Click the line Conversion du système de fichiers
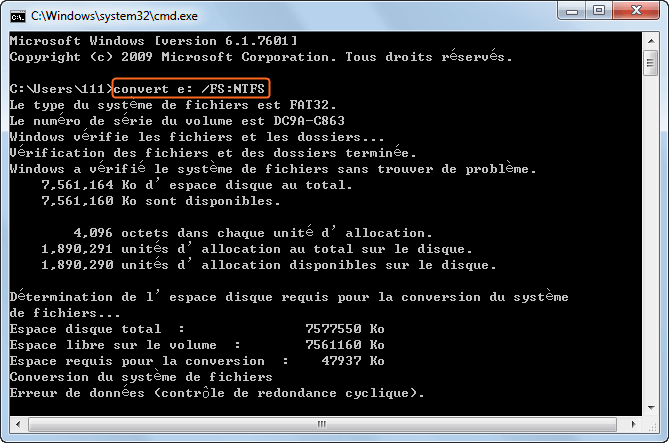Image resolution: width=669 pixels, height=443 pixels. coord(141,377)
